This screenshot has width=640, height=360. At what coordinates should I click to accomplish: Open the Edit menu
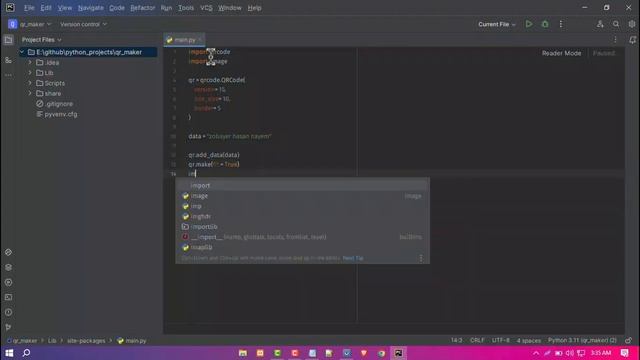pyautogui.click(x=46, y=8)
